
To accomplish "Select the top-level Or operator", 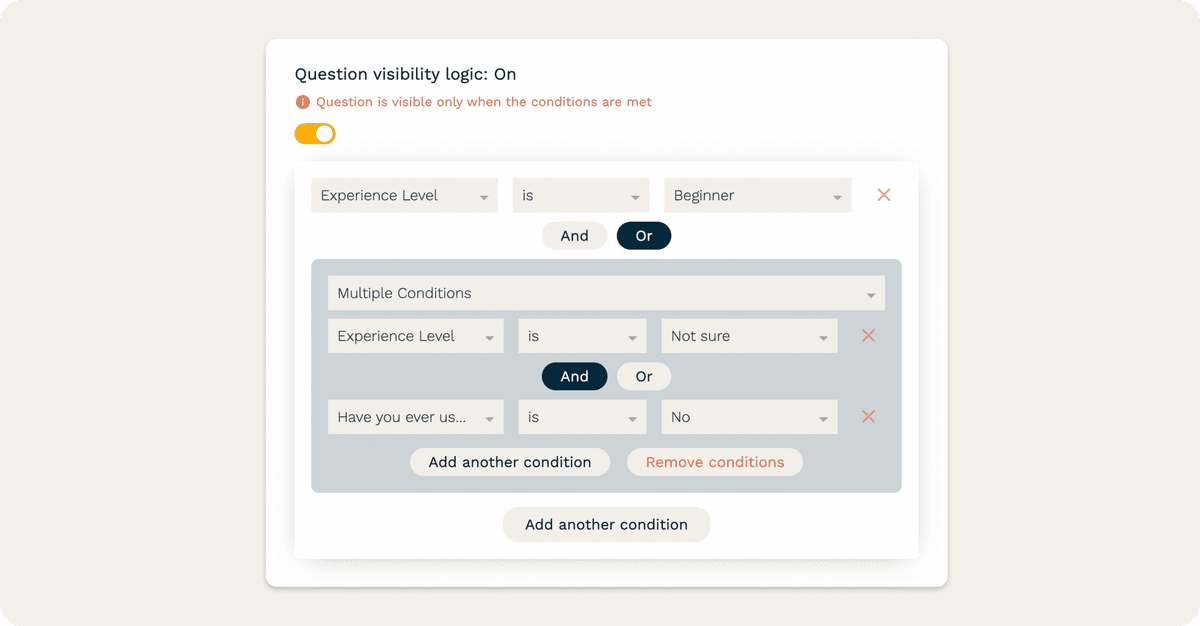I will point(644,236).
